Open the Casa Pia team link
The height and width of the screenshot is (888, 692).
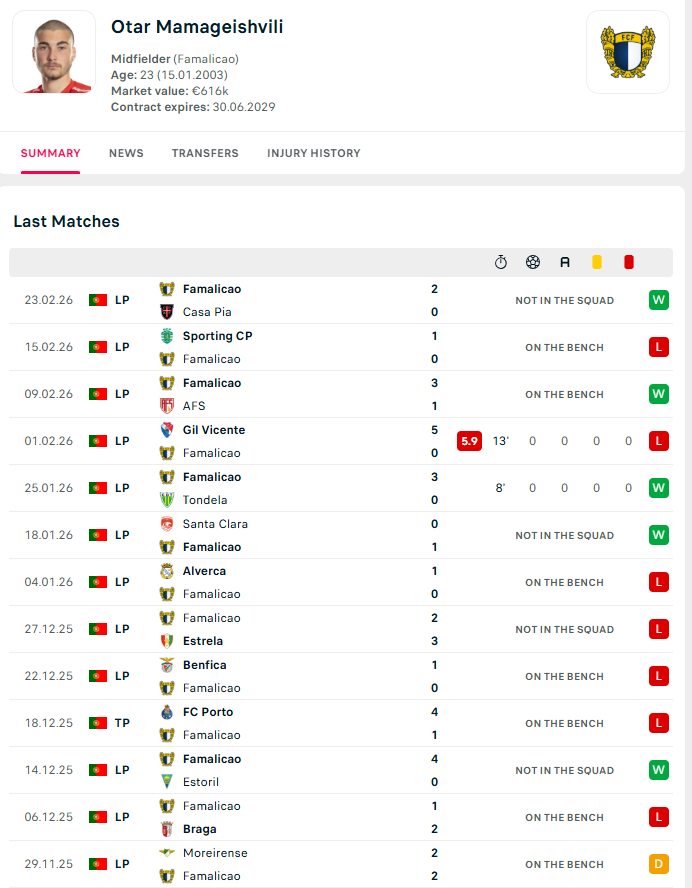point(207,312)
